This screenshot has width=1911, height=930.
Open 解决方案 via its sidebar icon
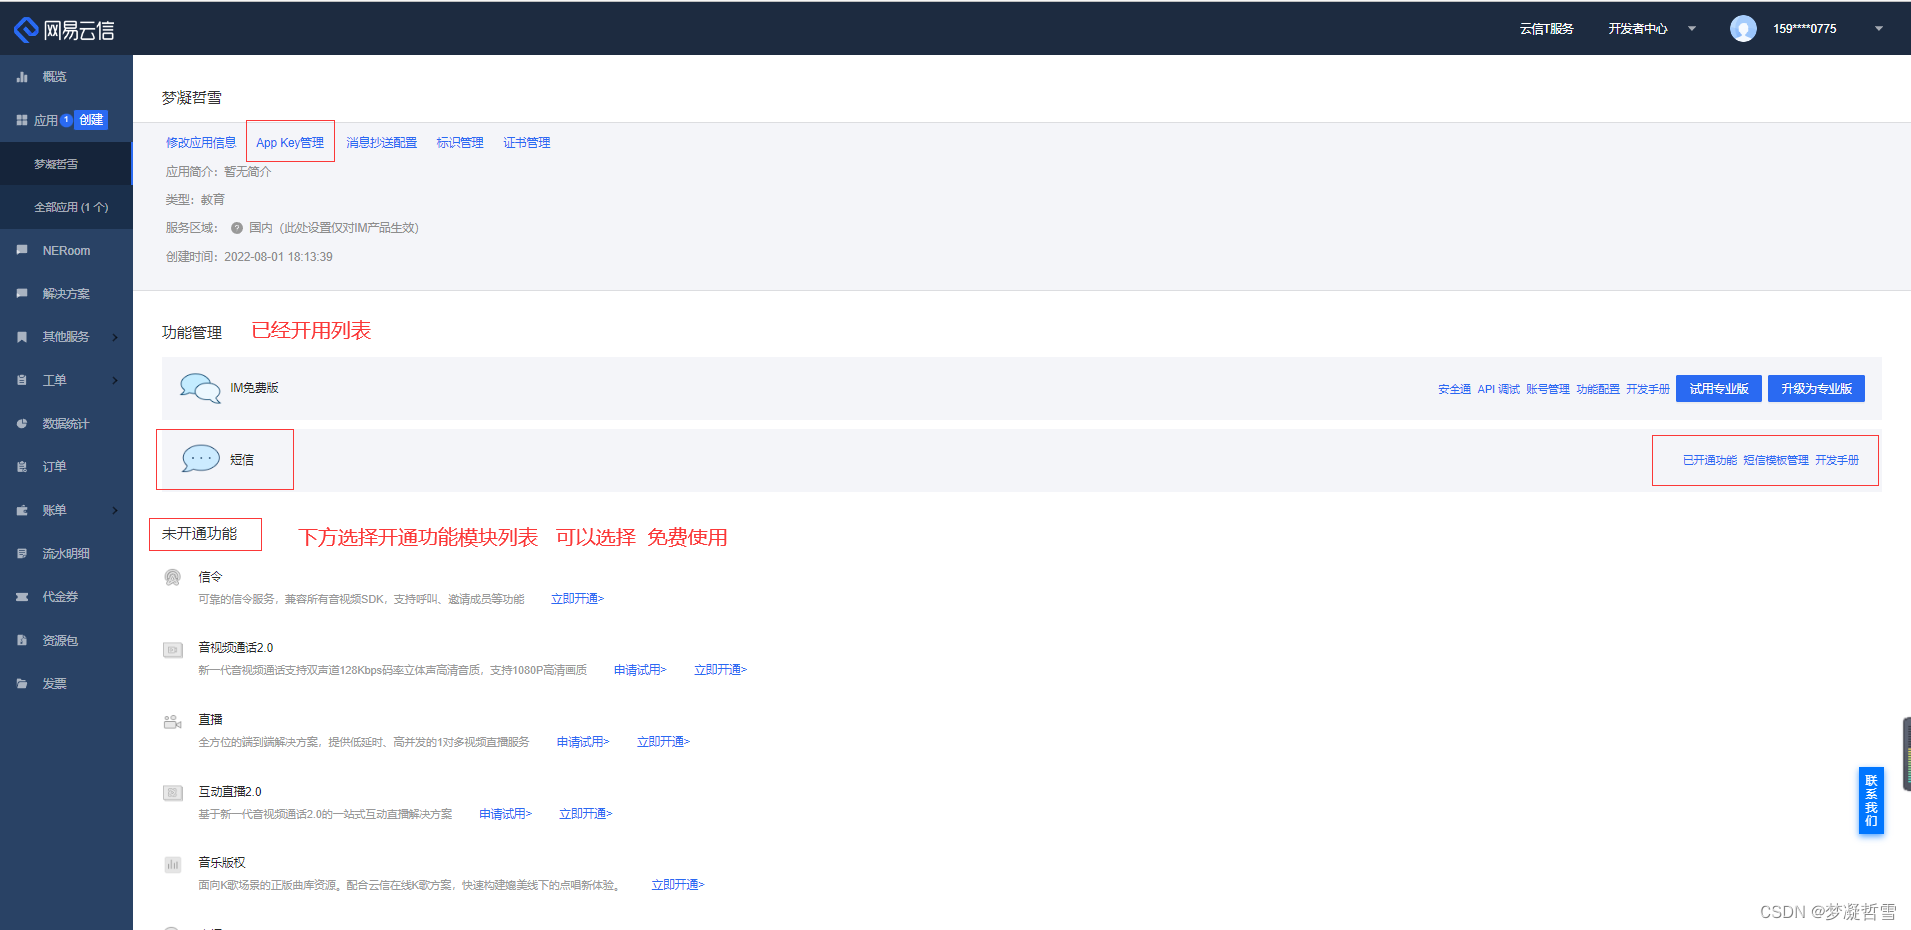click(22, 294)
